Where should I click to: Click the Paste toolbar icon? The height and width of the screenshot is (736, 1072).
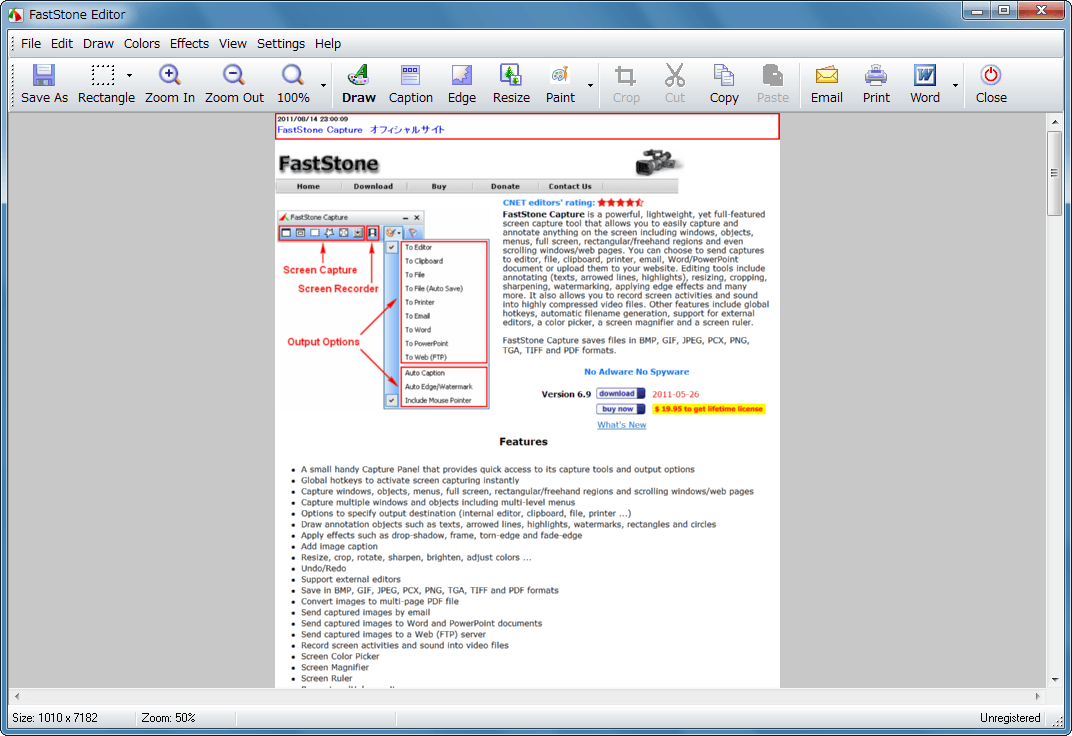point(773,84)
